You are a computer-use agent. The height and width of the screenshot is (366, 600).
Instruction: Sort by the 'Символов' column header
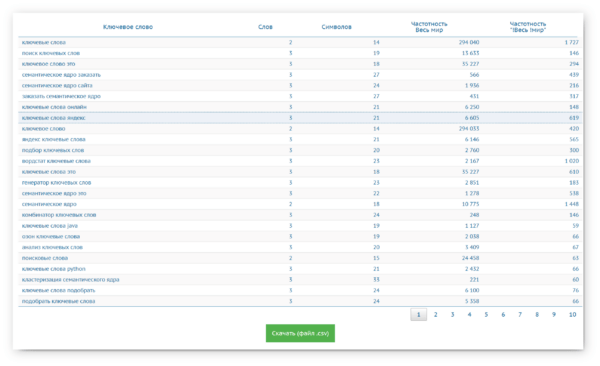(x=336, y=27)
